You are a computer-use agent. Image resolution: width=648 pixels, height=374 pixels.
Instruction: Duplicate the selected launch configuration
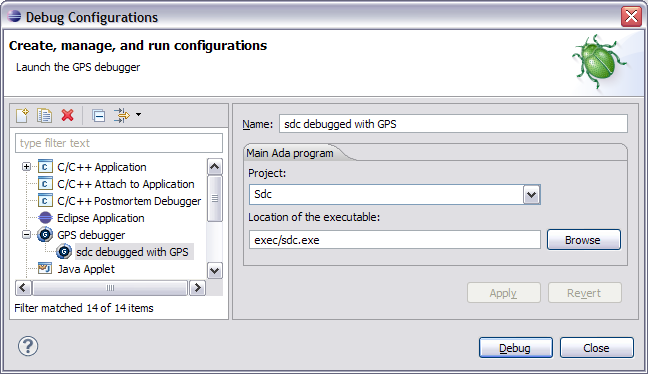44,115
